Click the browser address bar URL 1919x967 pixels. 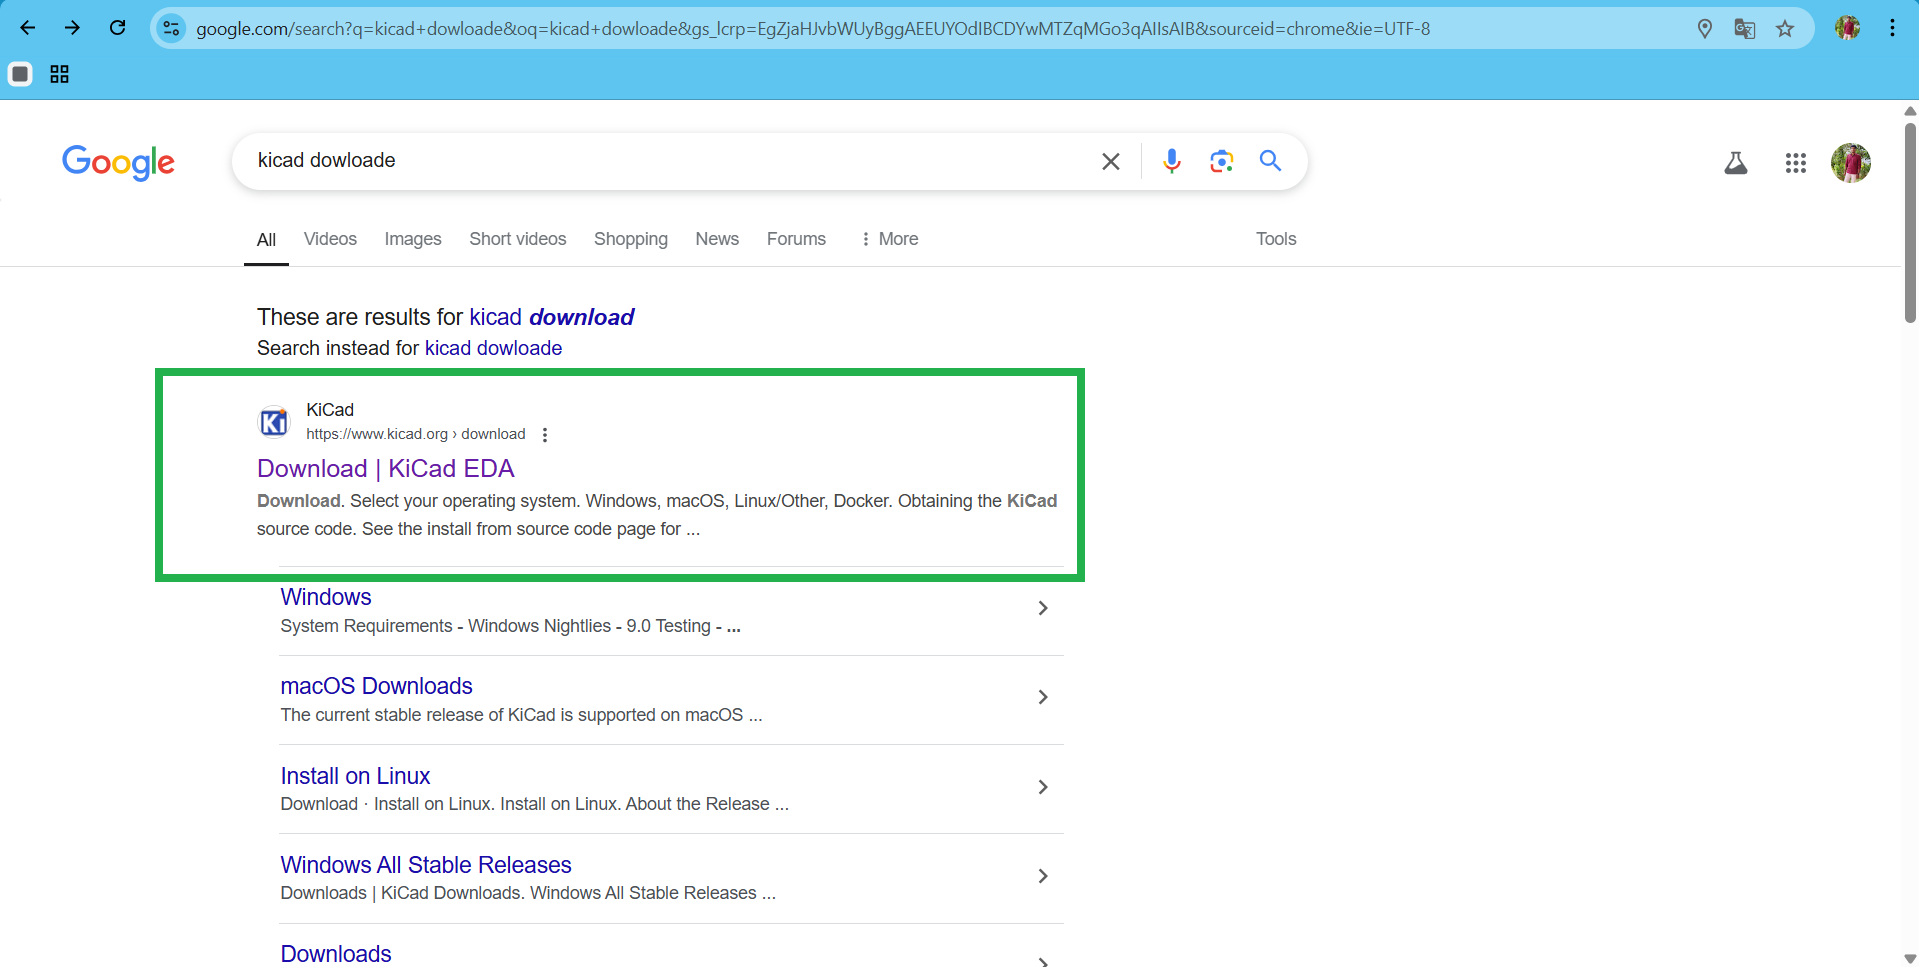pyautogui.click(x=813, y=29)
